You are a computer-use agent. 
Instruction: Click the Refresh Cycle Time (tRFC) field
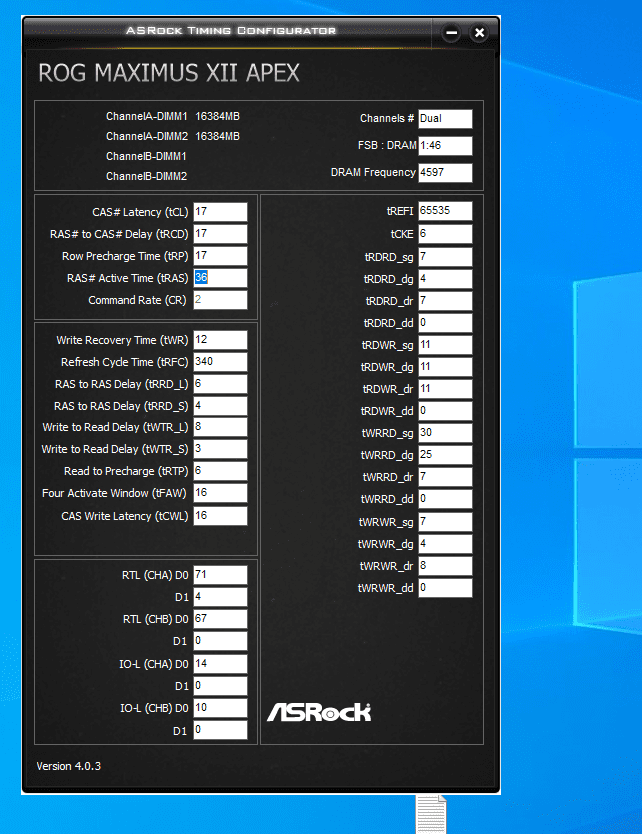220,362
